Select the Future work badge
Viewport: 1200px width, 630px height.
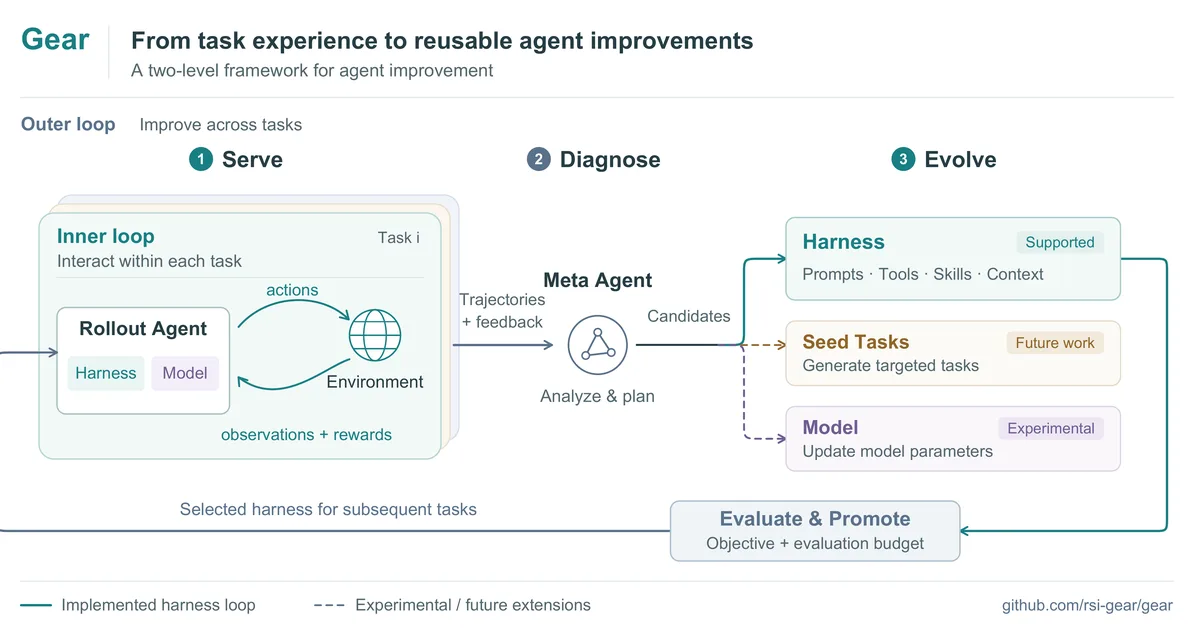click(x=1055, y=343)
